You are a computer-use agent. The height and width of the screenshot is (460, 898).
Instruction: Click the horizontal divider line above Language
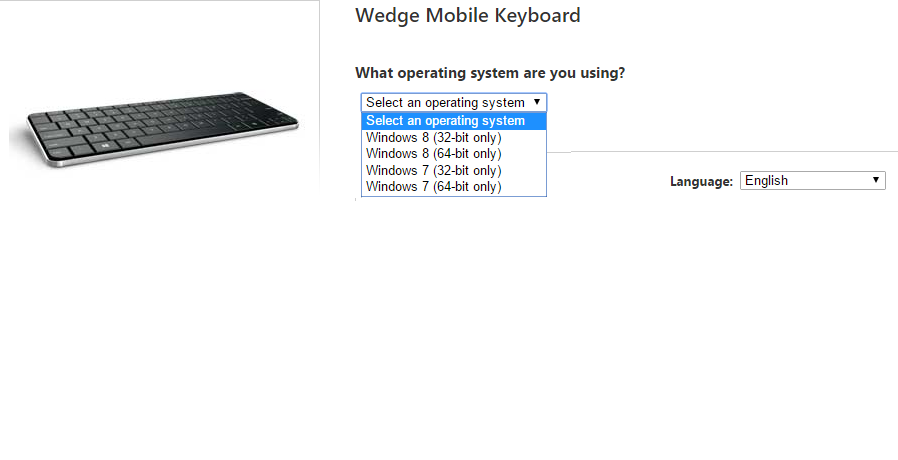point(734,152)
